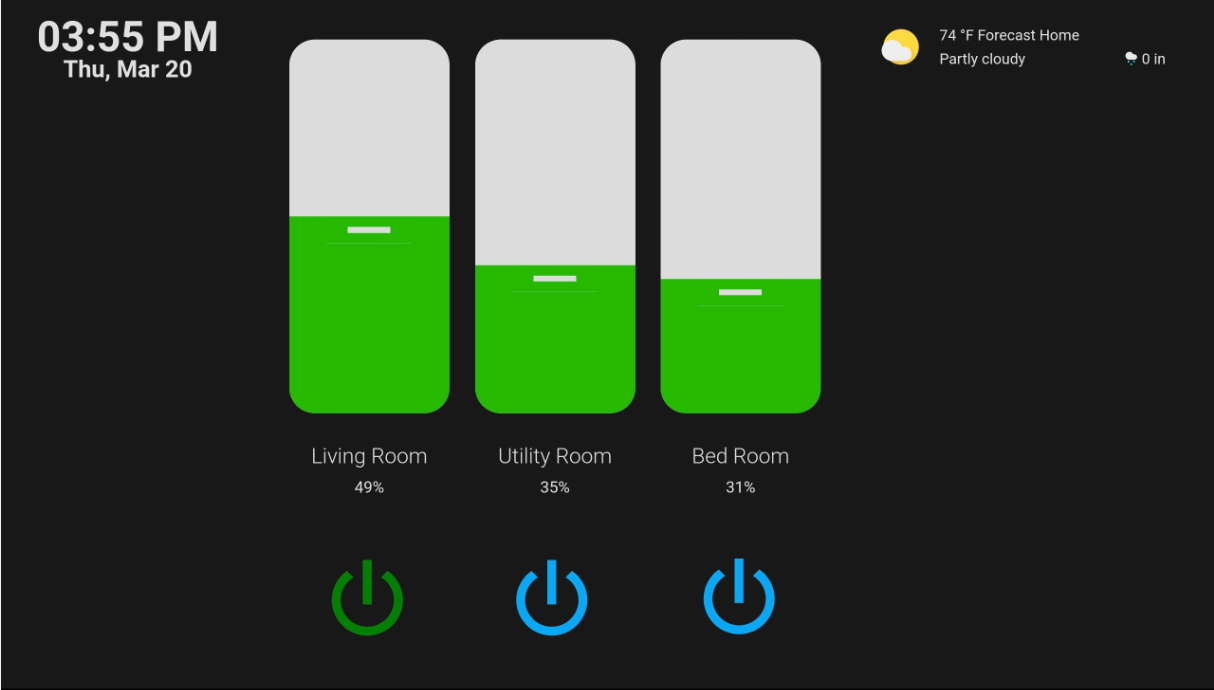This screenshot has height=690, width=1214.
Task: Toggle the Bed Room power icon
Action: click(739, 597)
